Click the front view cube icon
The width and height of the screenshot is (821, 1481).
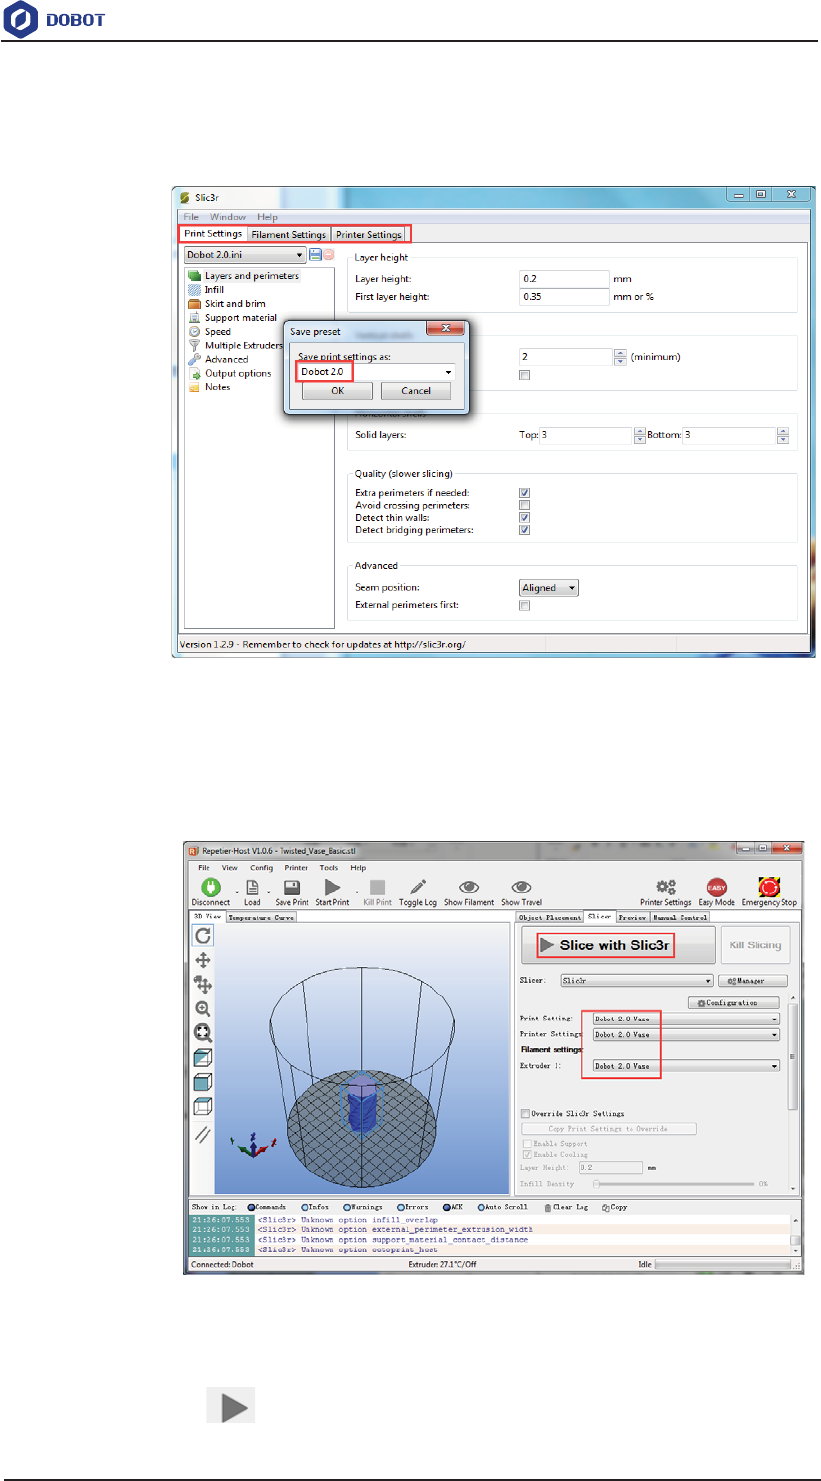[202, 1082]
